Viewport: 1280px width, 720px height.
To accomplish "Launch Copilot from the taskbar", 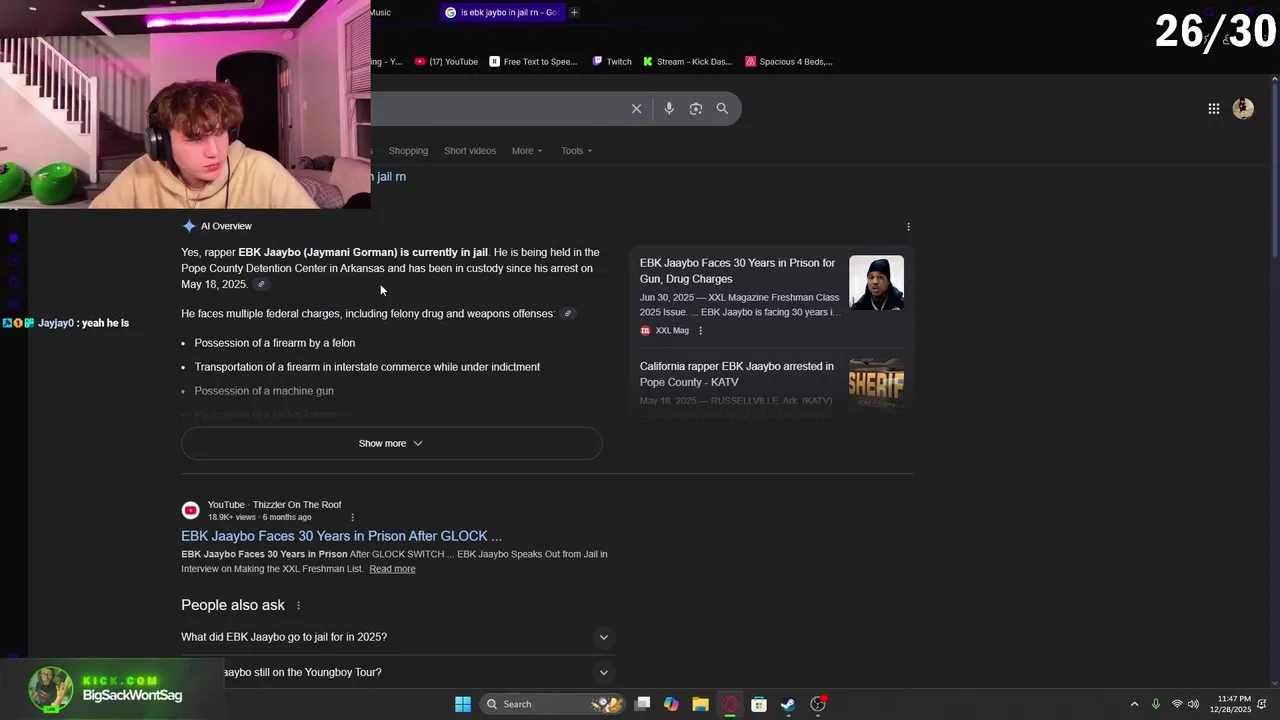I will (x=671, y=704).
